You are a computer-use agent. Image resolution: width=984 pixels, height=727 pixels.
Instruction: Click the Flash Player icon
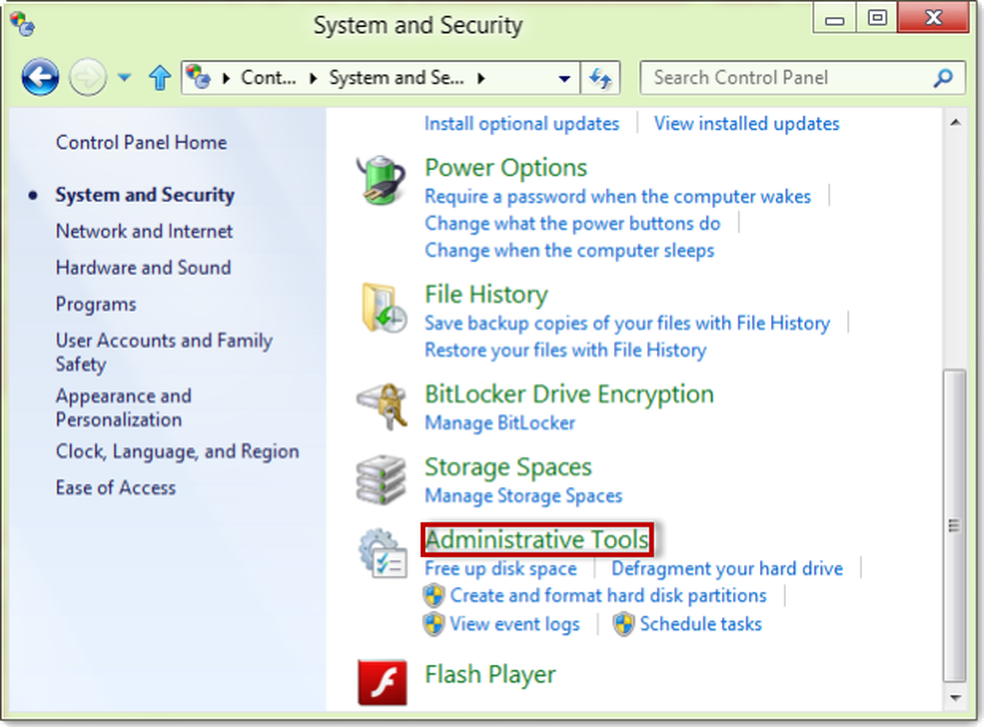coord(382,682)
